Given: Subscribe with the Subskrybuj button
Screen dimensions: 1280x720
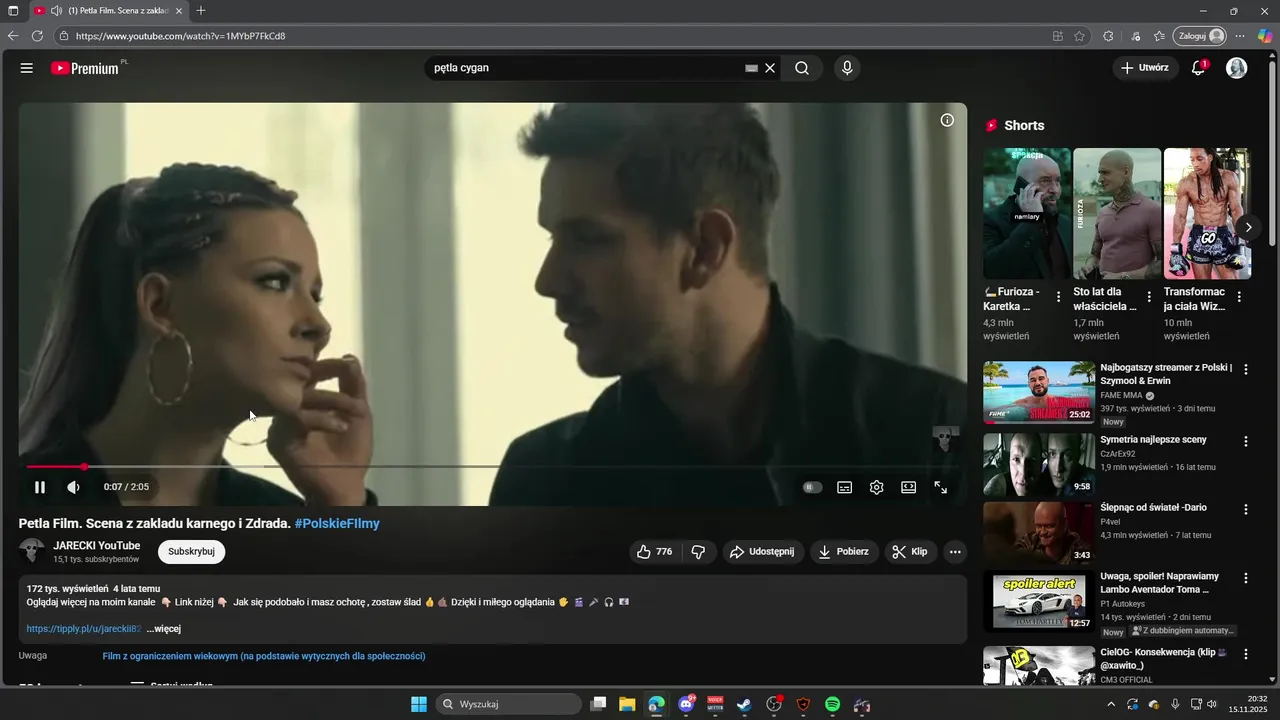Looking at the screenshot, I should point(191,552).
